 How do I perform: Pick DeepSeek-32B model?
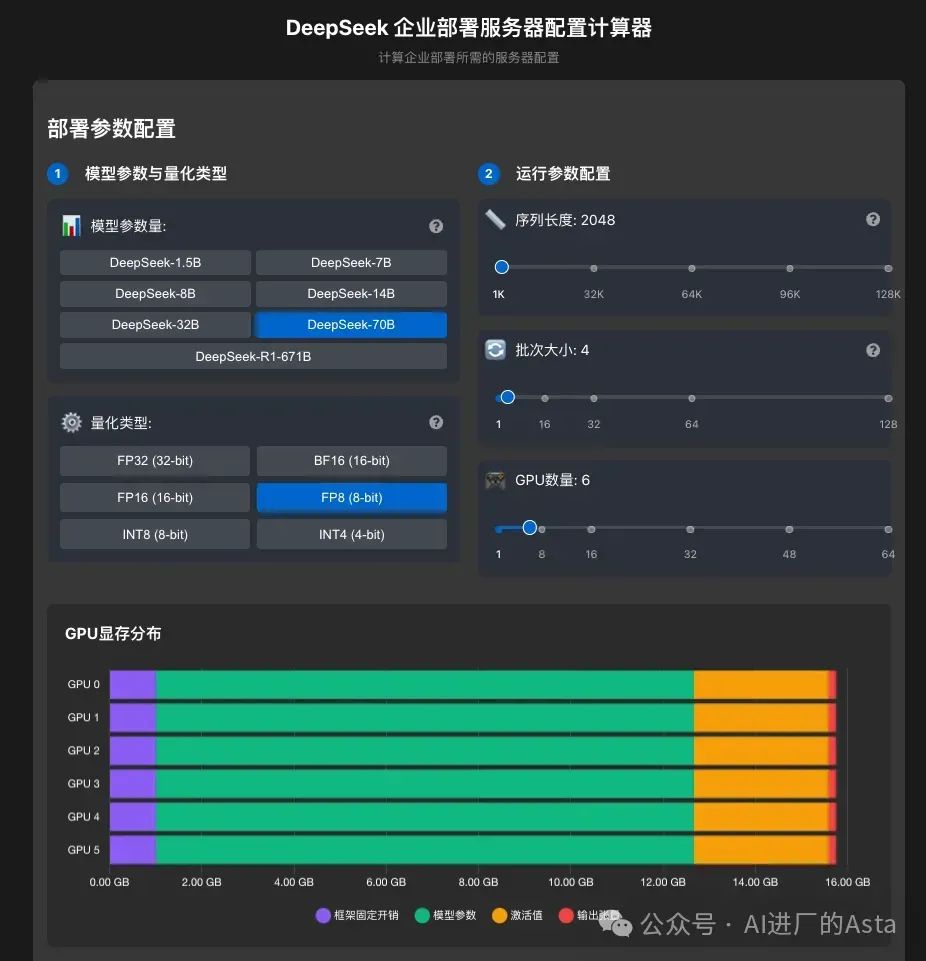(155, 325)
